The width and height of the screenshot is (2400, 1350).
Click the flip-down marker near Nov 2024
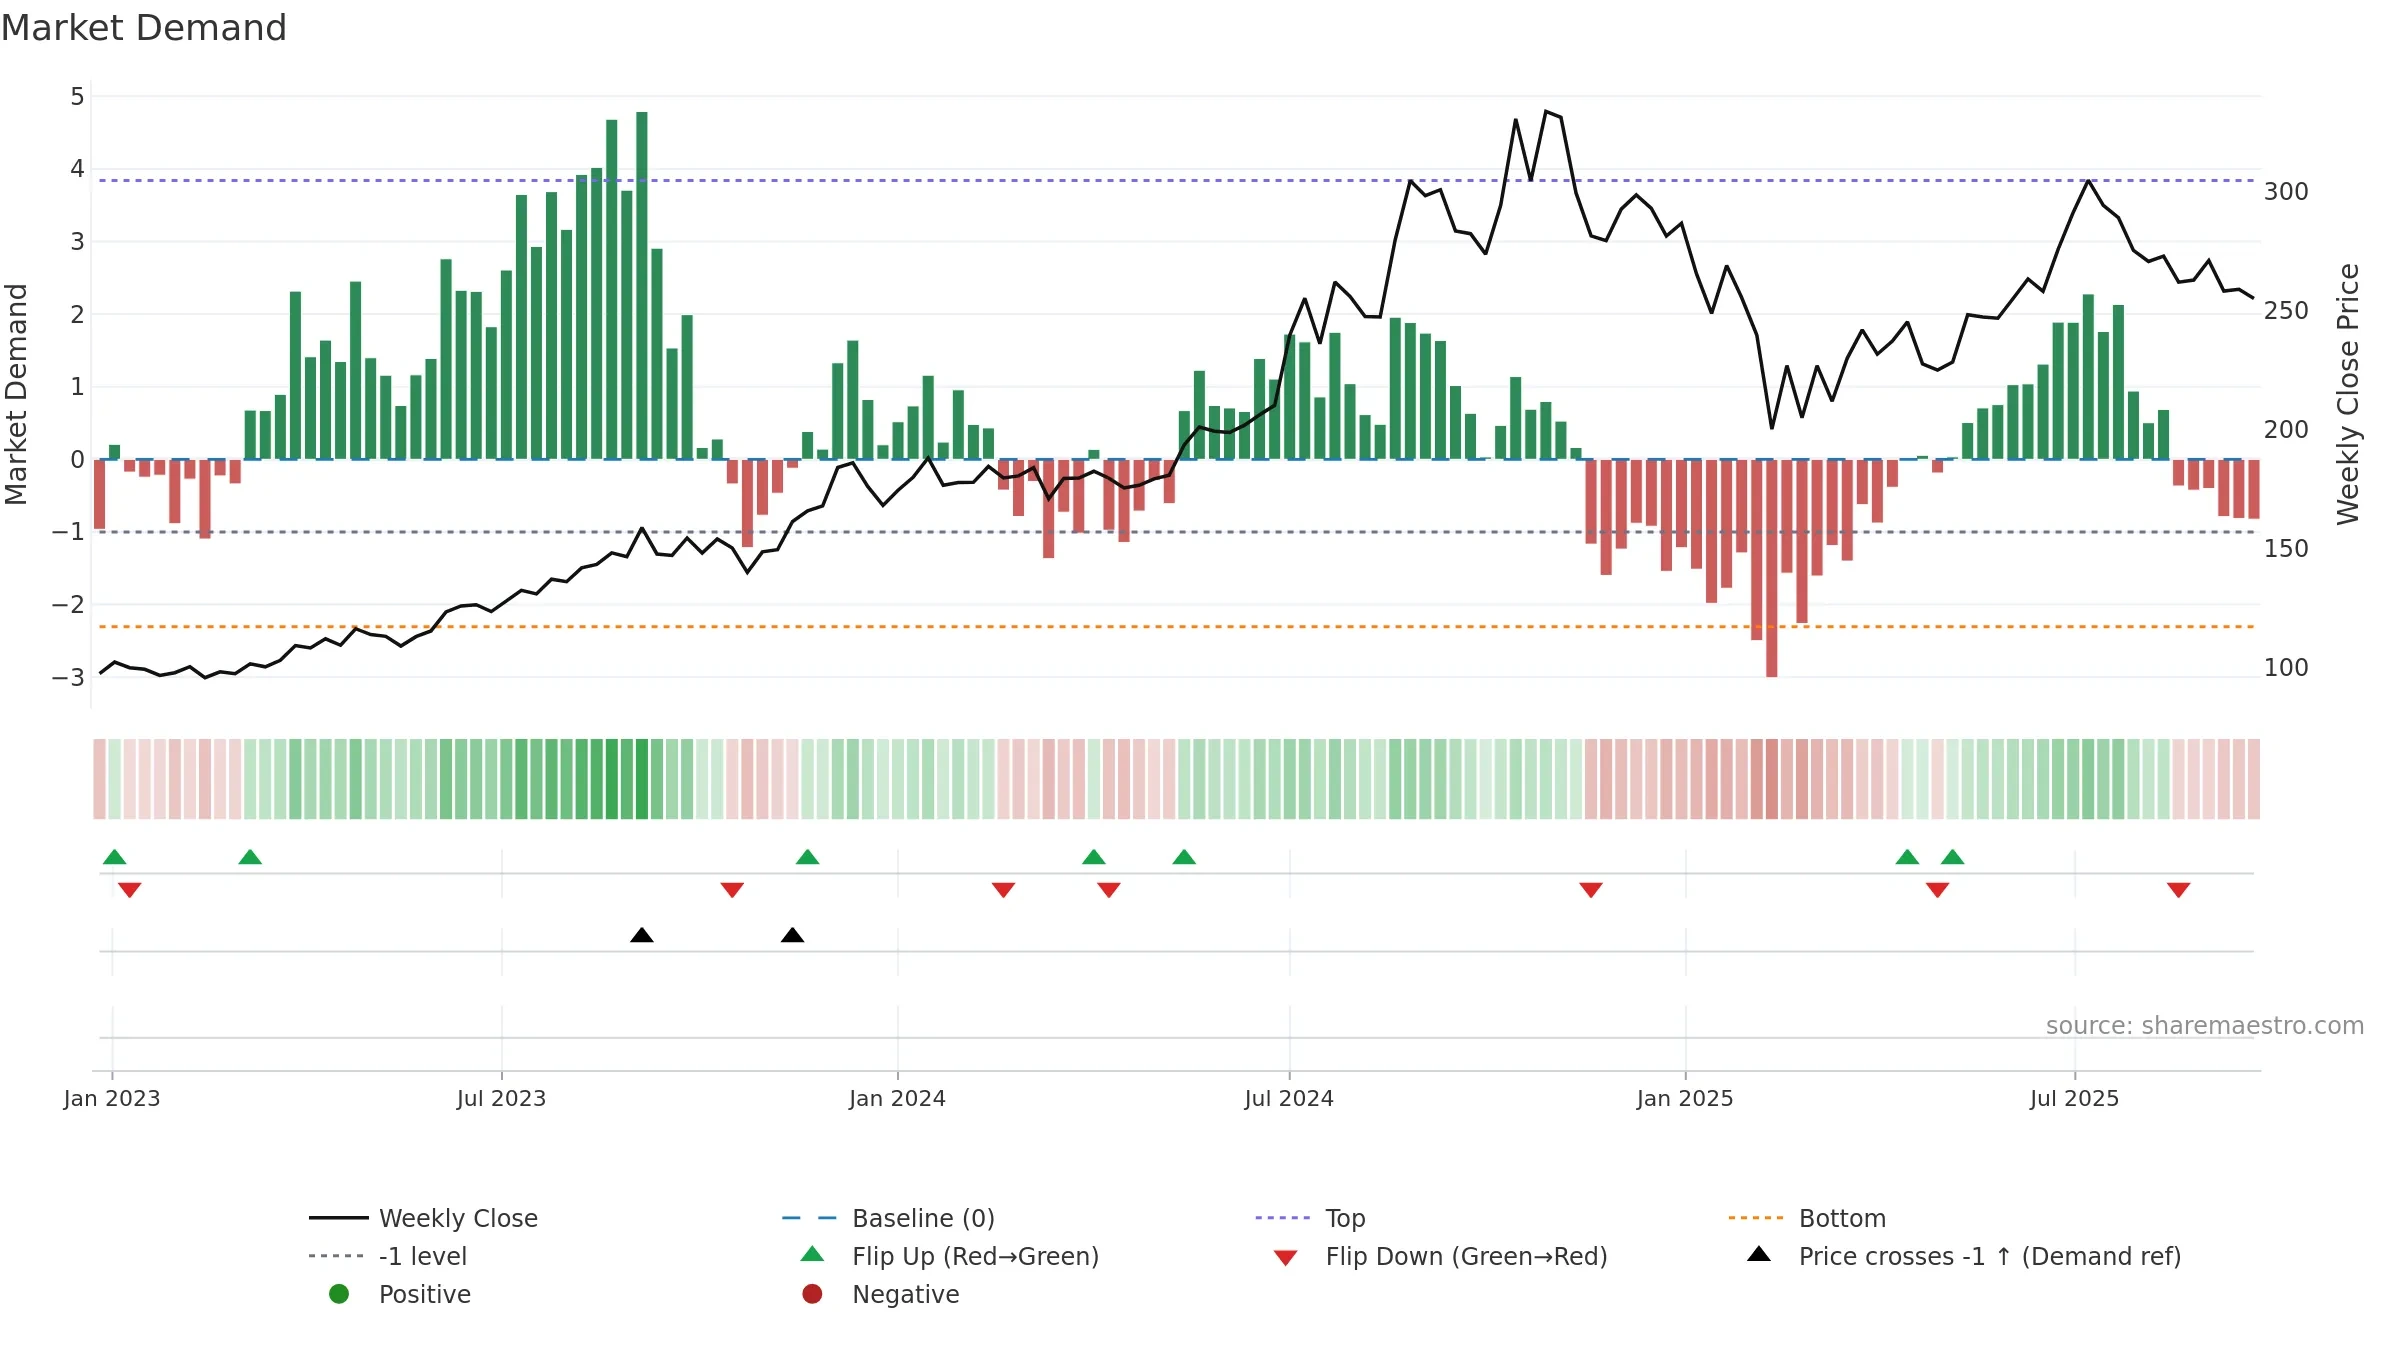(1591, 890)
